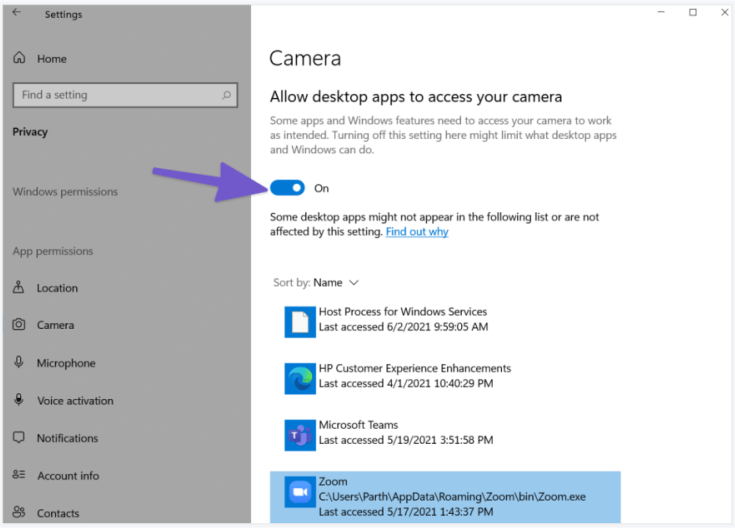Click Last accessed 6/2/2021 9:59:05 AM text
Screen dimensions: 735x528
click(403, 327)
